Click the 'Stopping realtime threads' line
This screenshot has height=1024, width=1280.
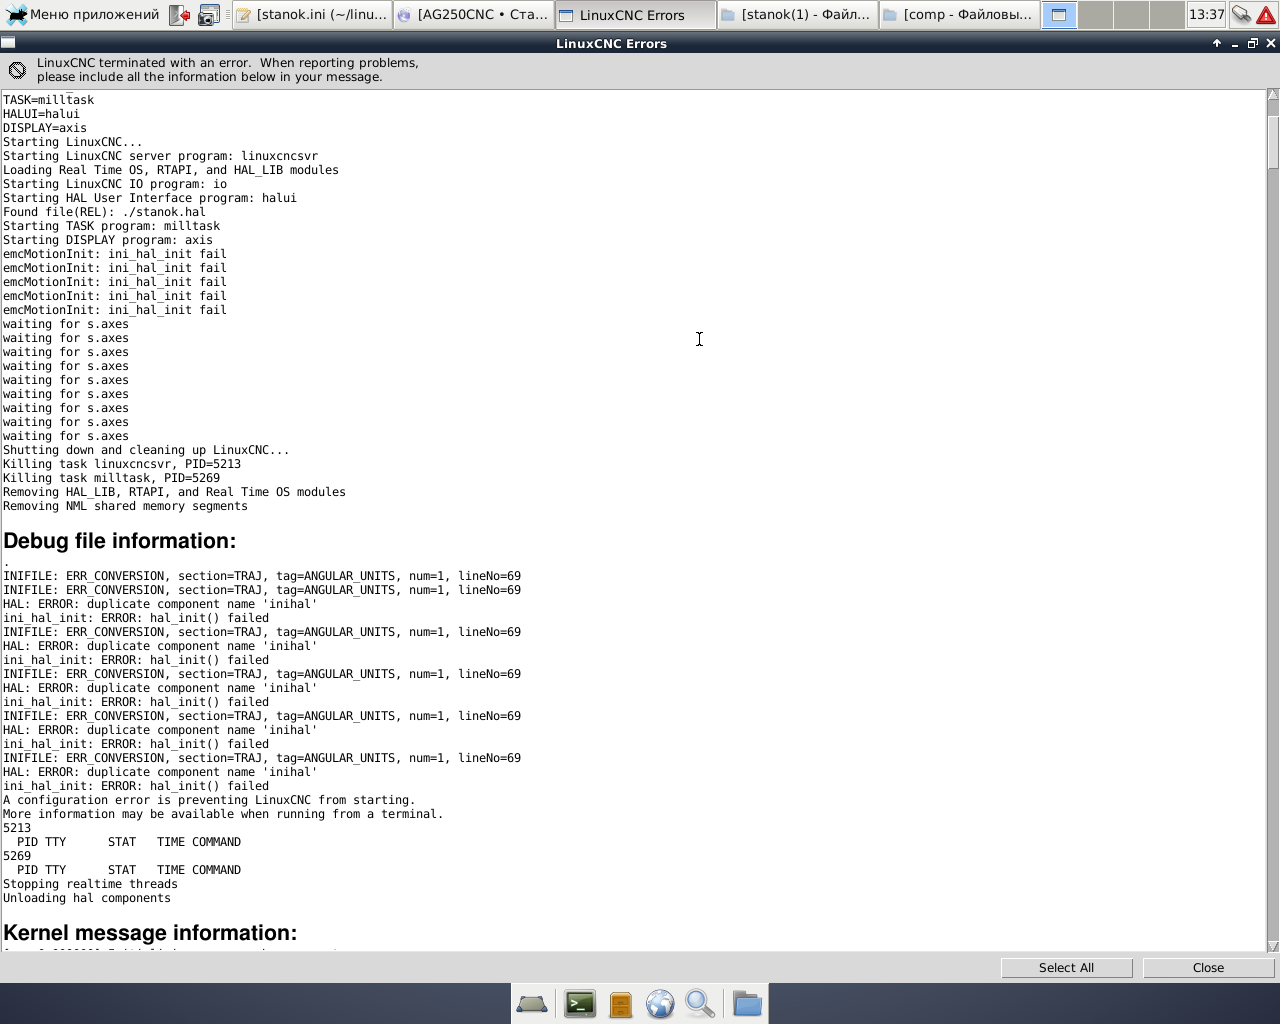click(x=90, y=884)
